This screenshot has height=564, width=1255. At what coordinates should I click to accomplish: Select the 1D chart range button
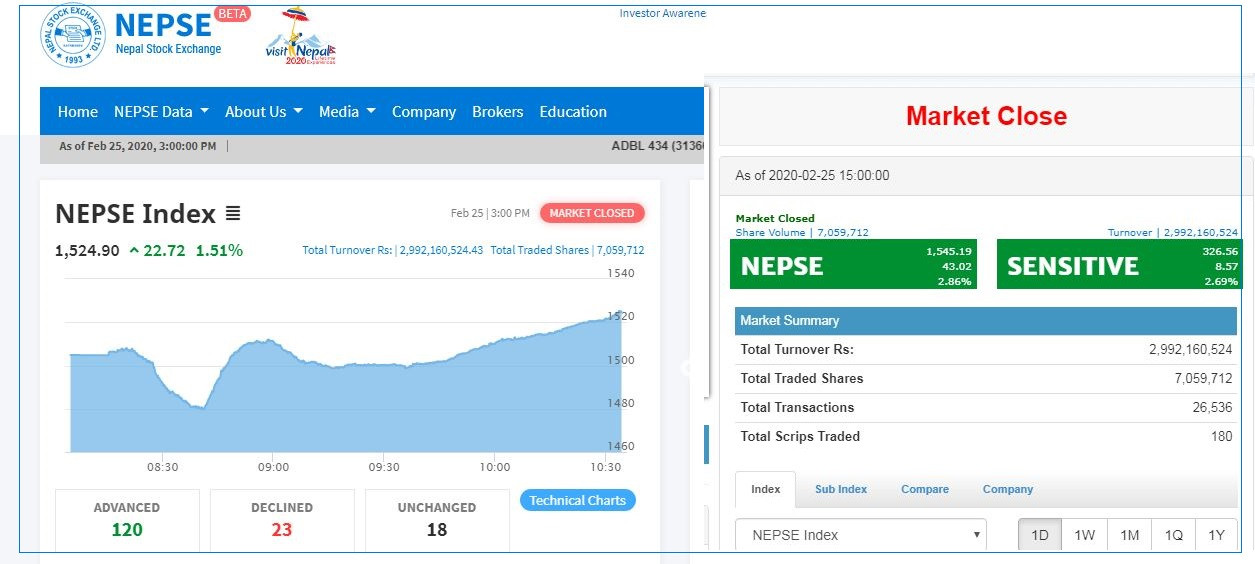[1040, 535]
